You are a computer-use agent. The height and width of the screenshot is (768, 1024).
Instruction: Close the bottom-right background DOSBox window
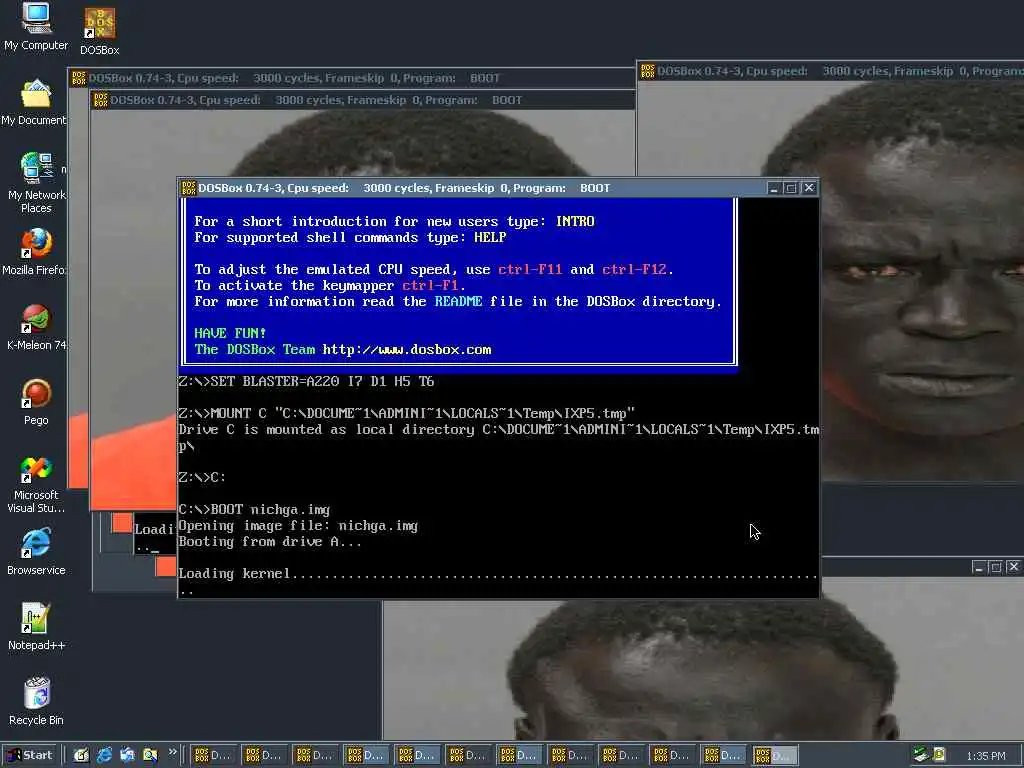coord(1014,567)
